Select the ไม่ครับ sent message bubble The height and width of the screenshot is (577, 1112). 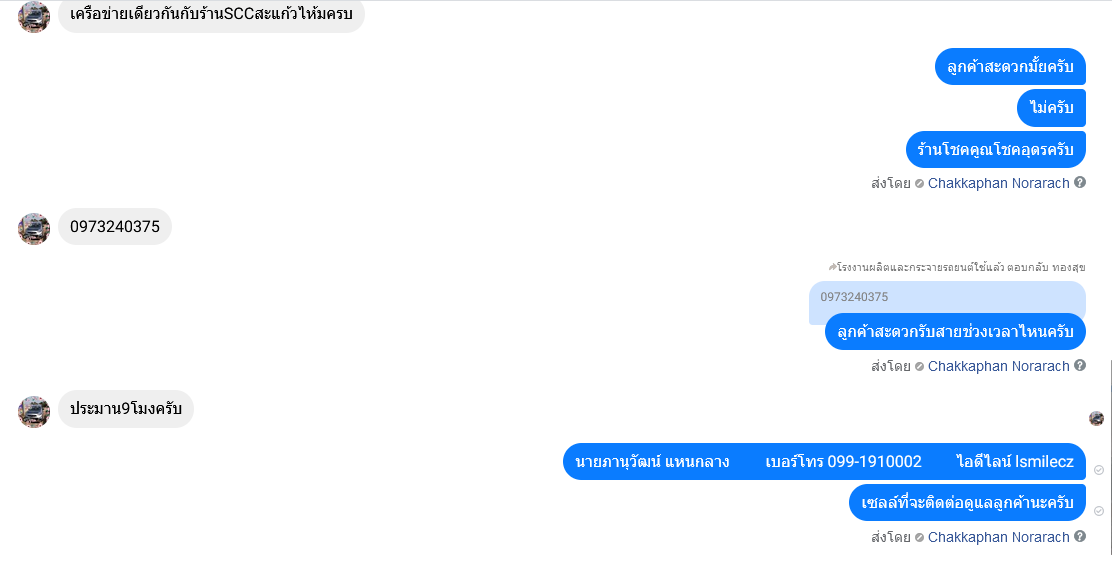1052,108
